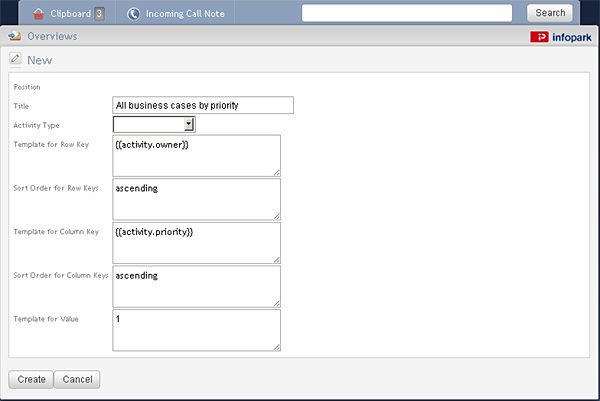600x401 pixels.
Task: Click the Cancel button
Action: click(77, 379)
